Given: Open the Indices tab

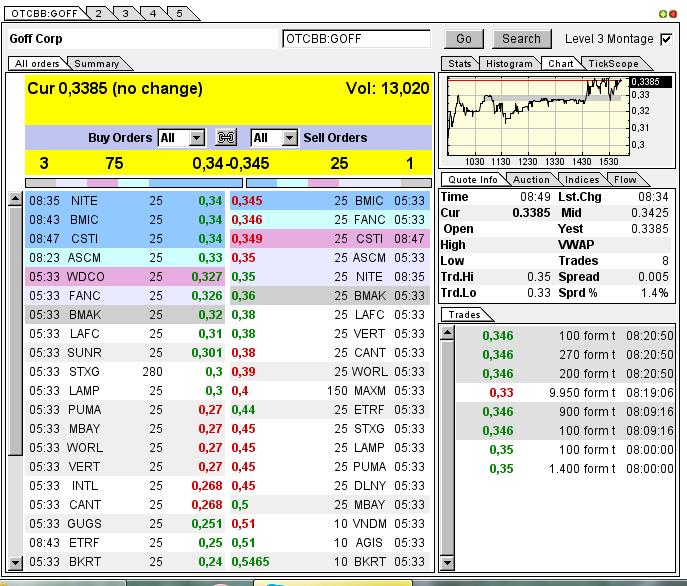Looking at the screenshot, I should (582, 180).
